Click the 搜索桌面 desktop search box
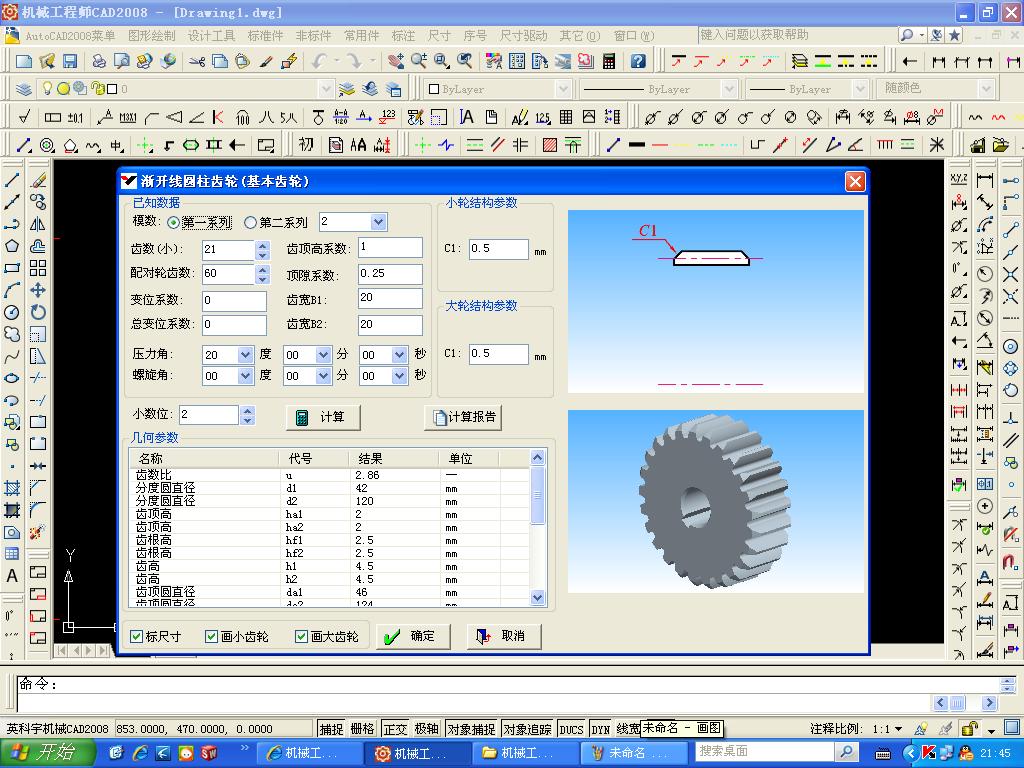Screen dimensions: 1024x768 pos(765,752)
